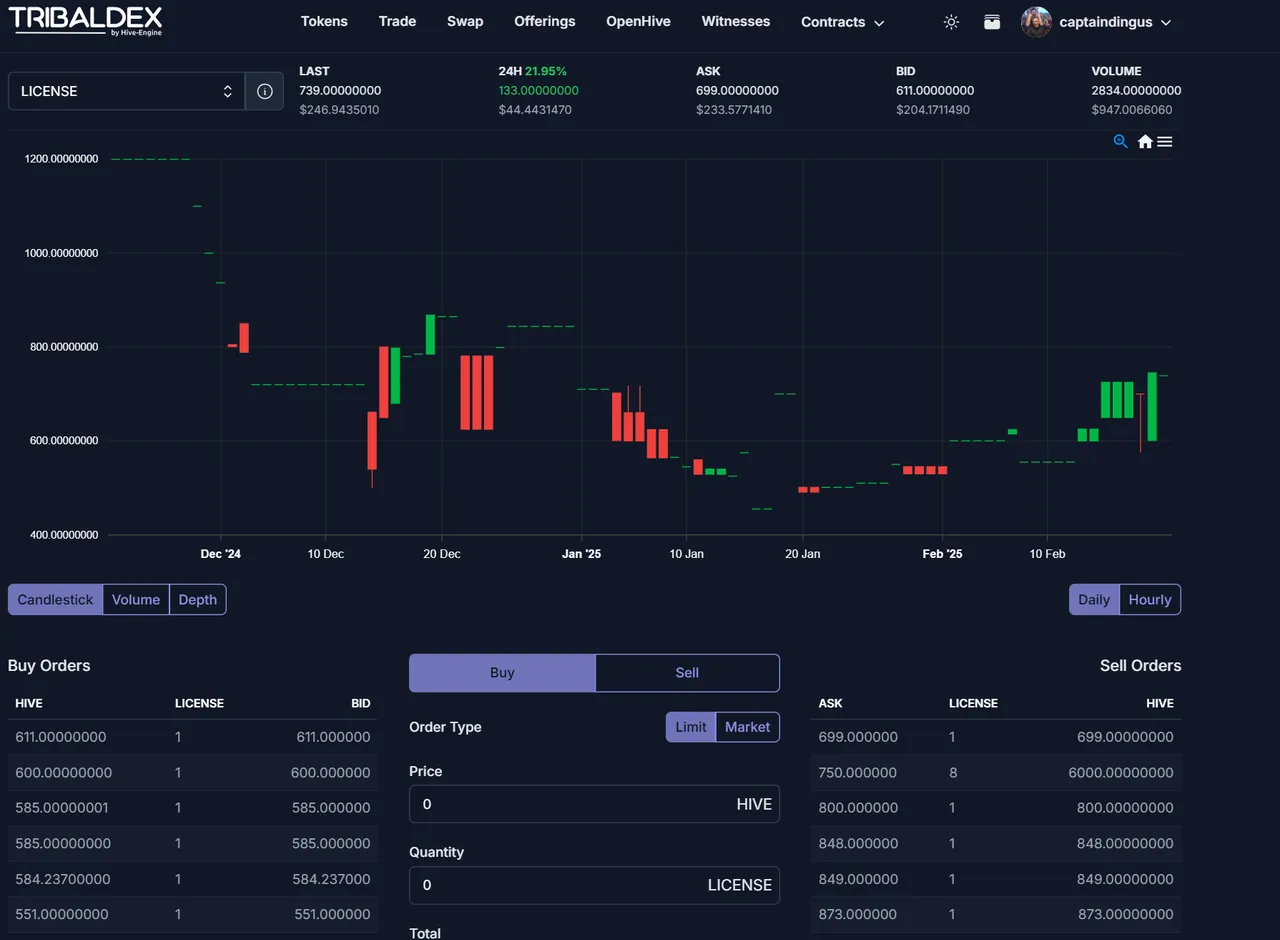
Task: Click sell order ask 800.000000
Action: 858,808
